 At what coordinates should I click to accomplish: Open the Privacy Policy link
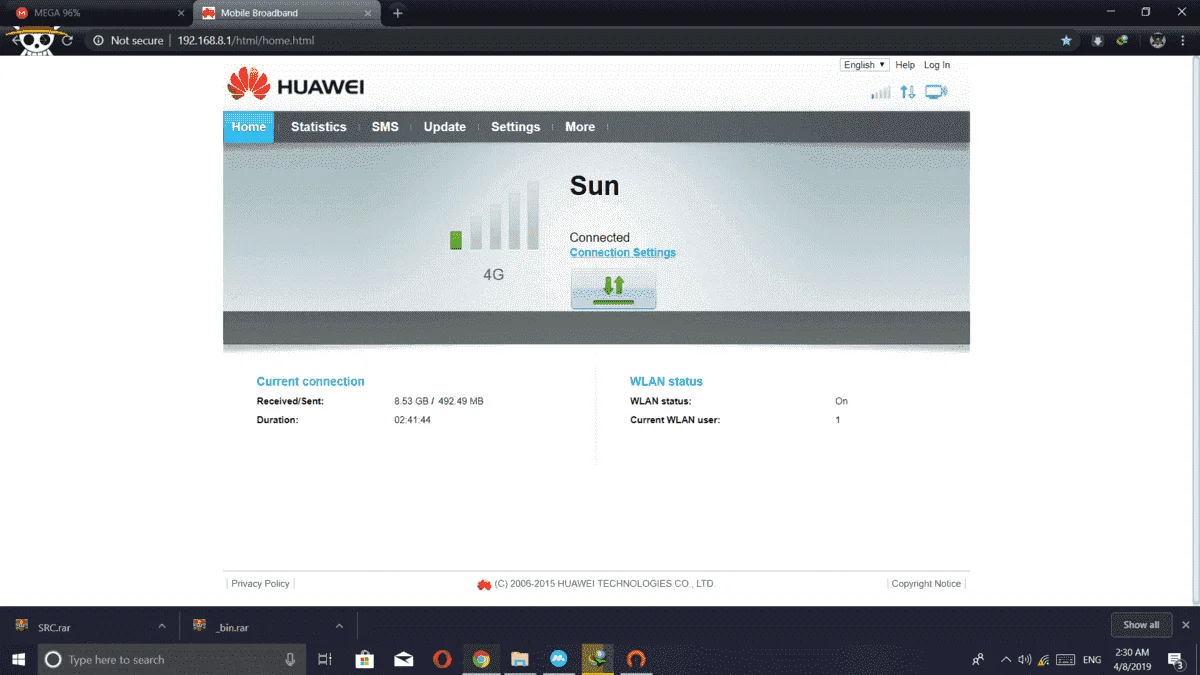tap(260, 584)
